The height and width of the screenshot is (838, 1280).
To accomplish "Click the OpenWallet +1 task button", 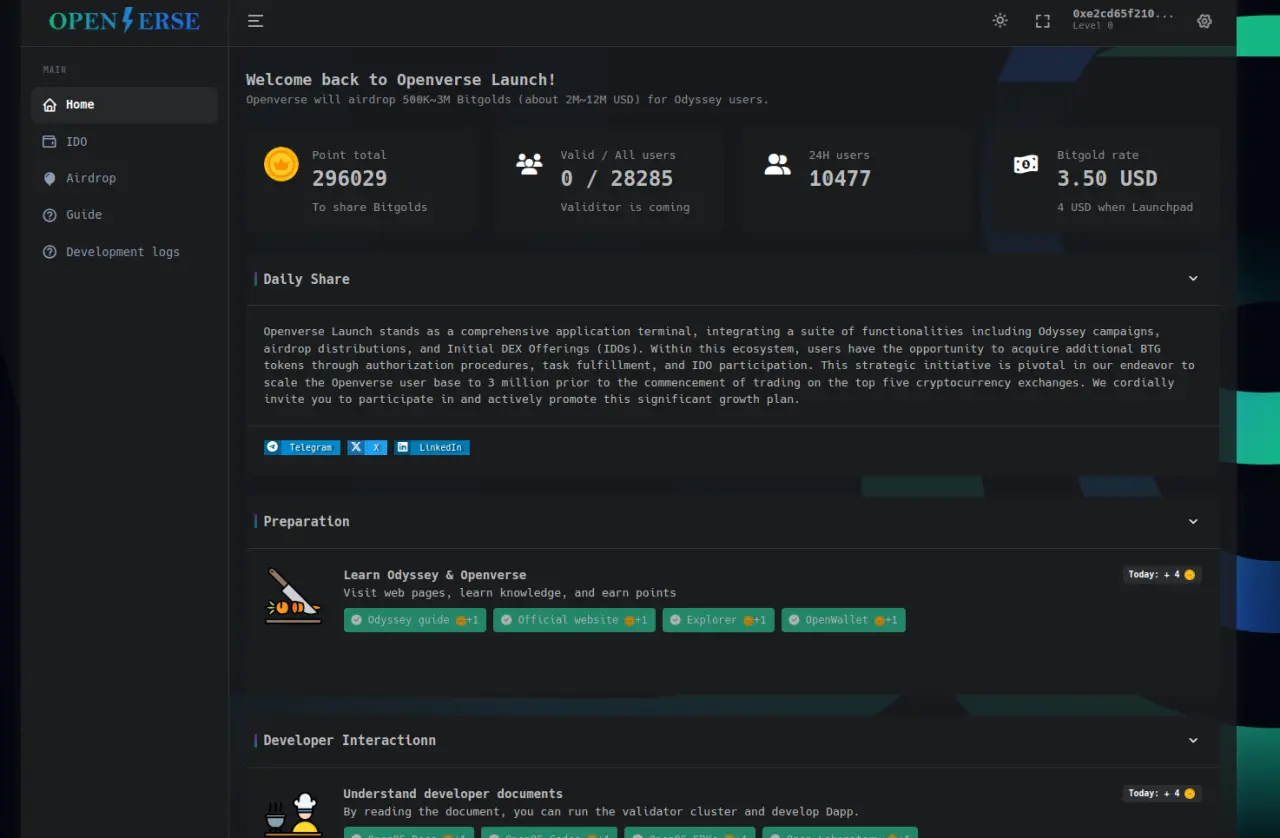I will point(843,620).
